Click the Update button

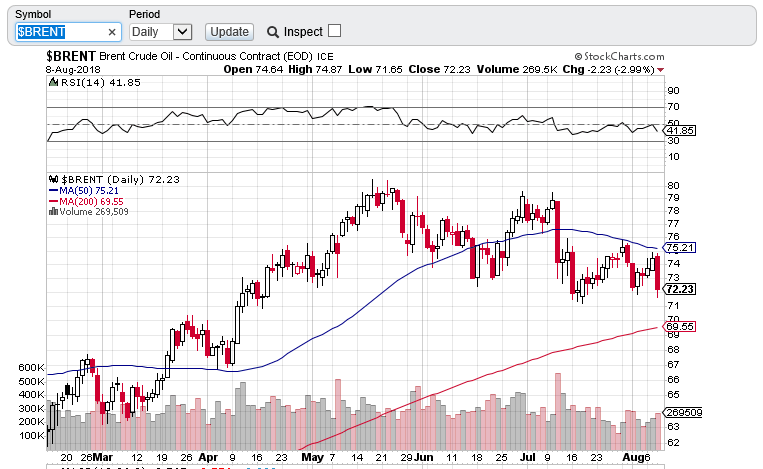tap(229, 32)
